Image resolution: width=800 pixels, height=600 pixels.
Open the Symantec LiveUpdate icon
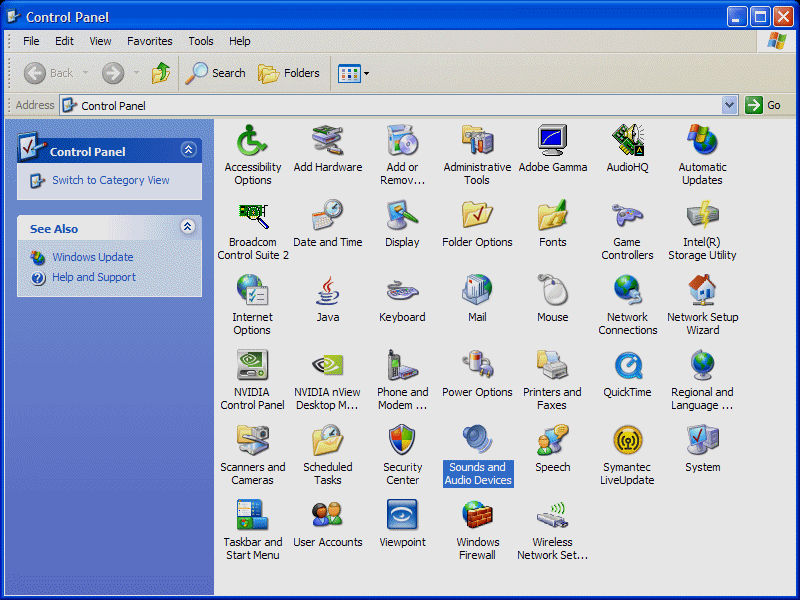click(x=627, y=441)
